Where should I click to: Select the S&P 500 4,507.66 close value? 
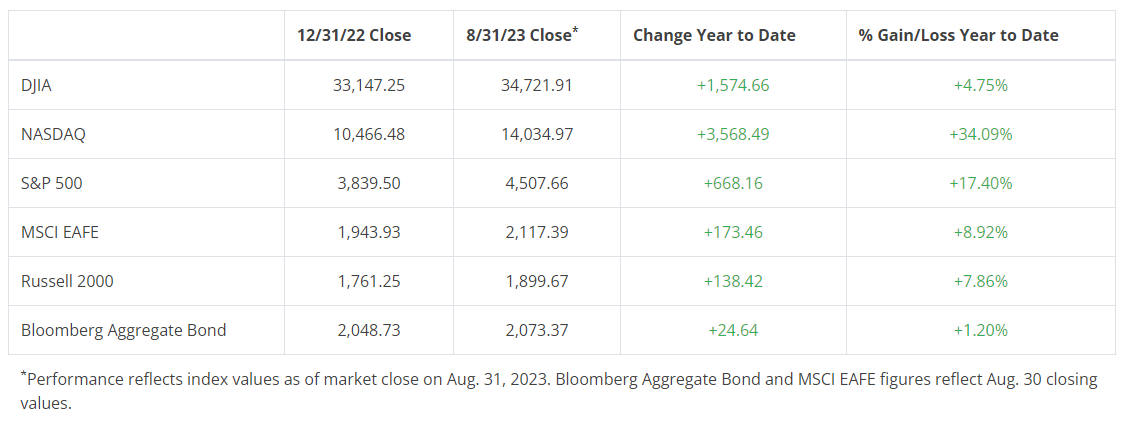click(x=537, y=183)
